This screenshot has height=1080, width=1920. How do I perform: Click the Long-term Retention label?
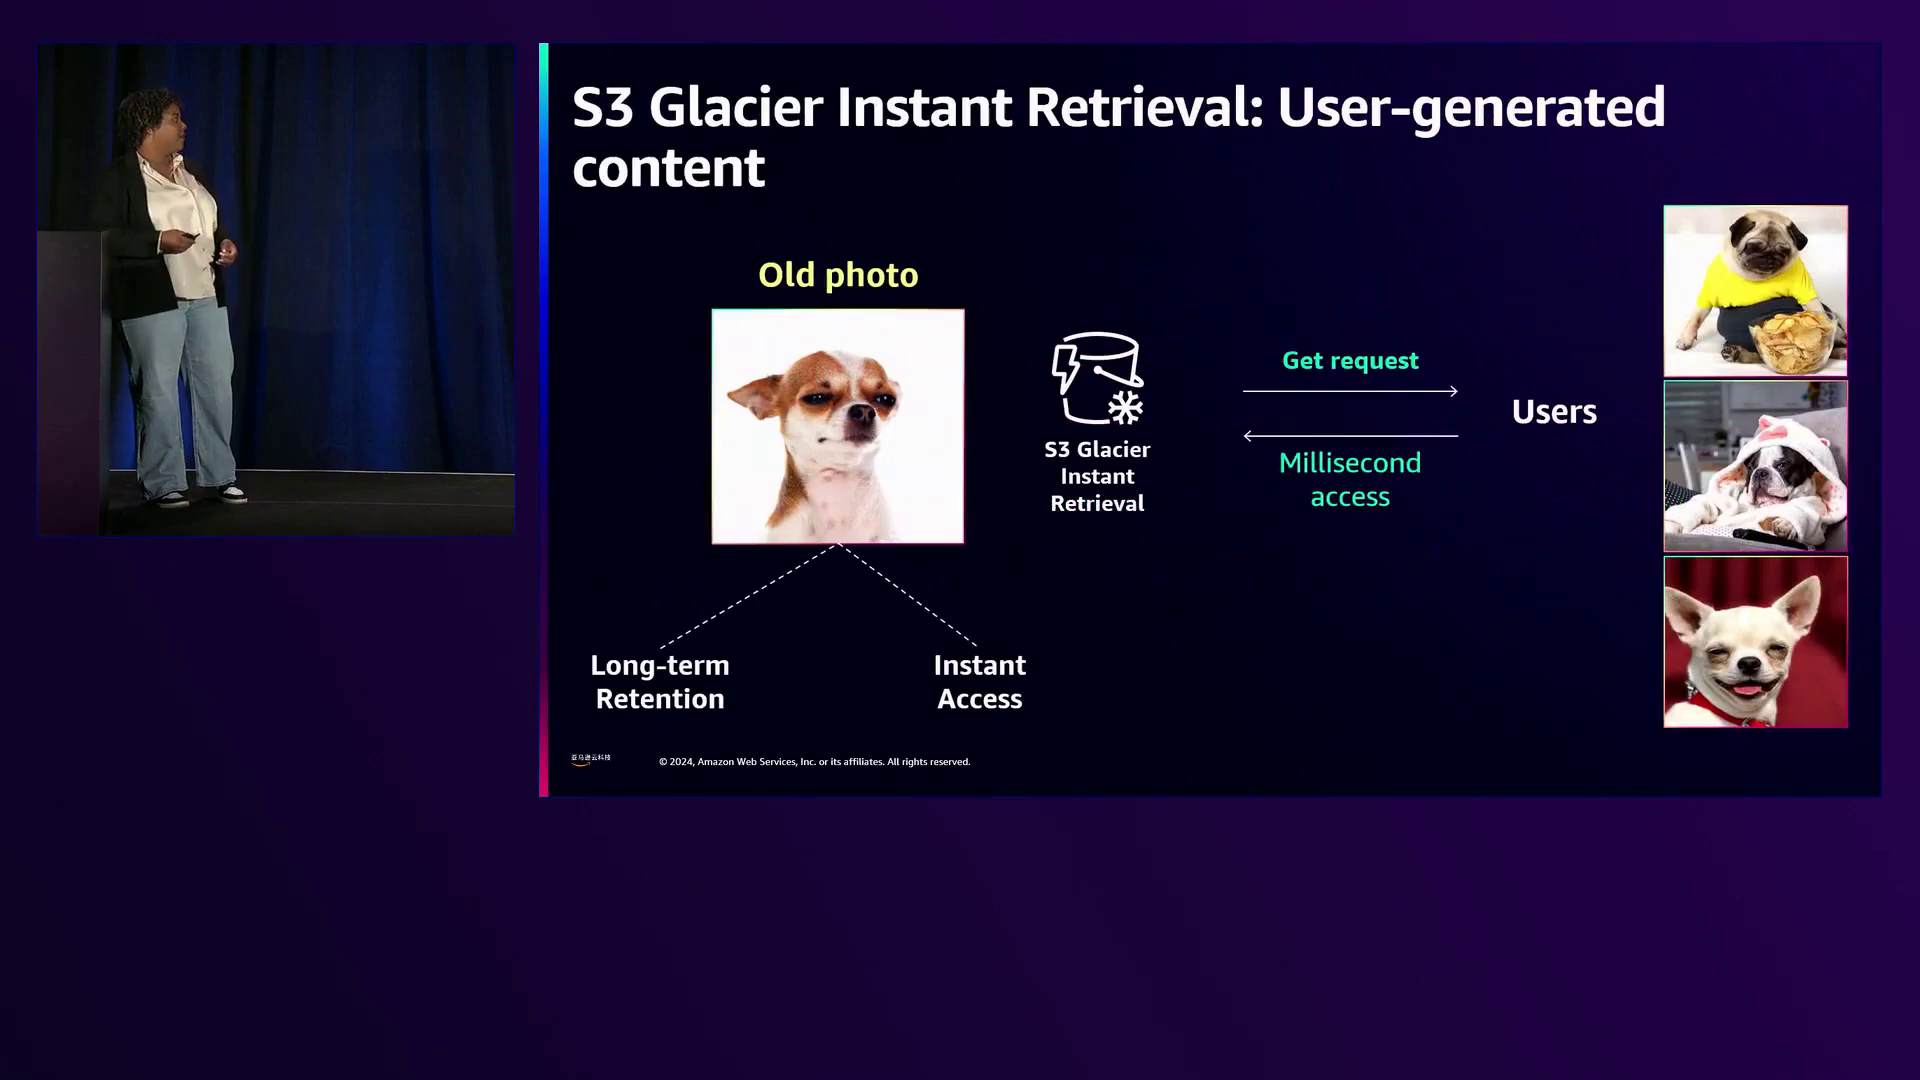[x=660, y=682]
